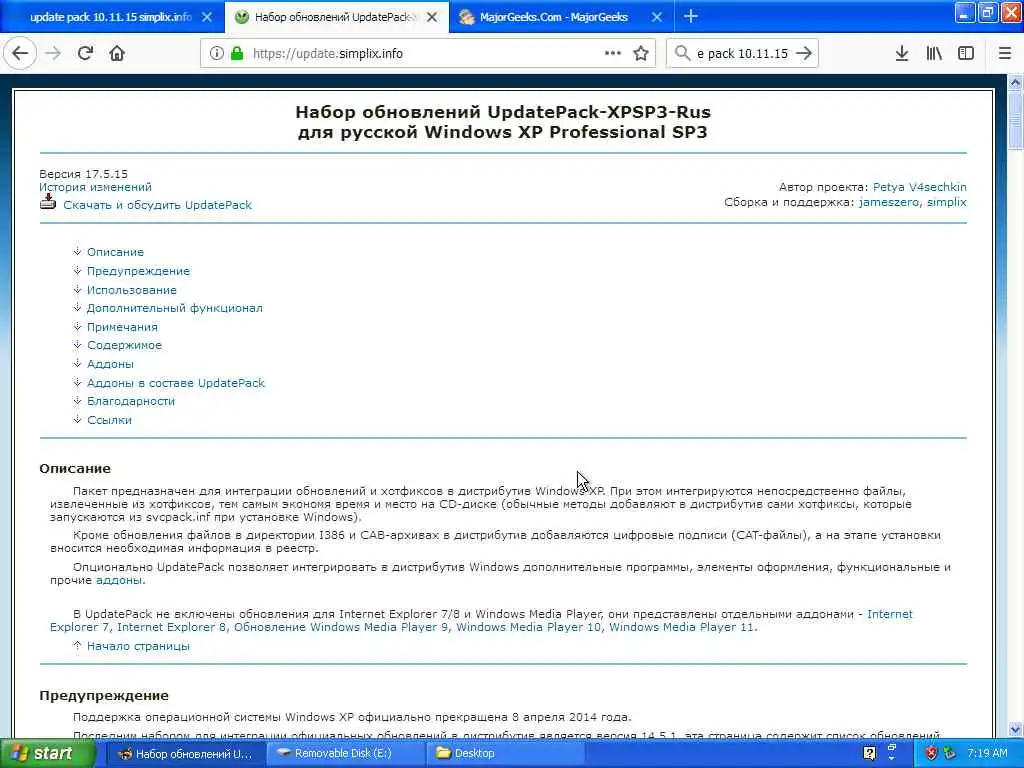Open the Downloads panel
This screenshot has height=768, width=1024.
(x=902, y=54)
